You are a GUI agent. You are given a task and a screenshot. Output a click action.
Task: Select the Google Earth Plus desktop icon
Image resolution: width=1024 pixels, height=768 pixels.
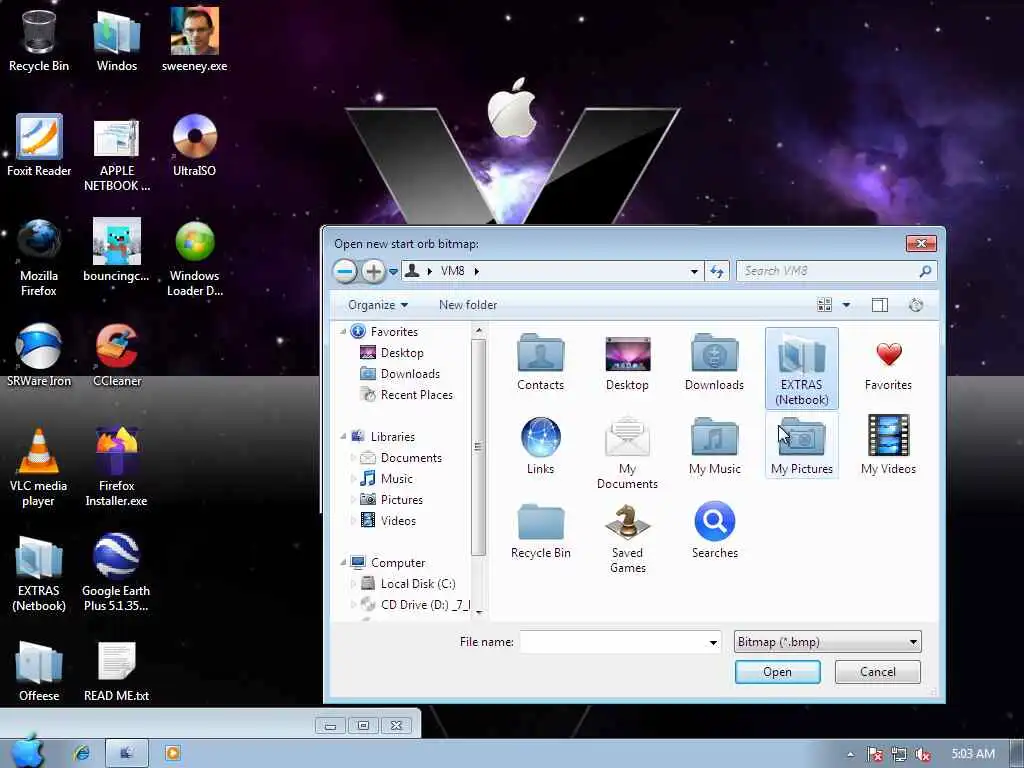pos(116,573)
